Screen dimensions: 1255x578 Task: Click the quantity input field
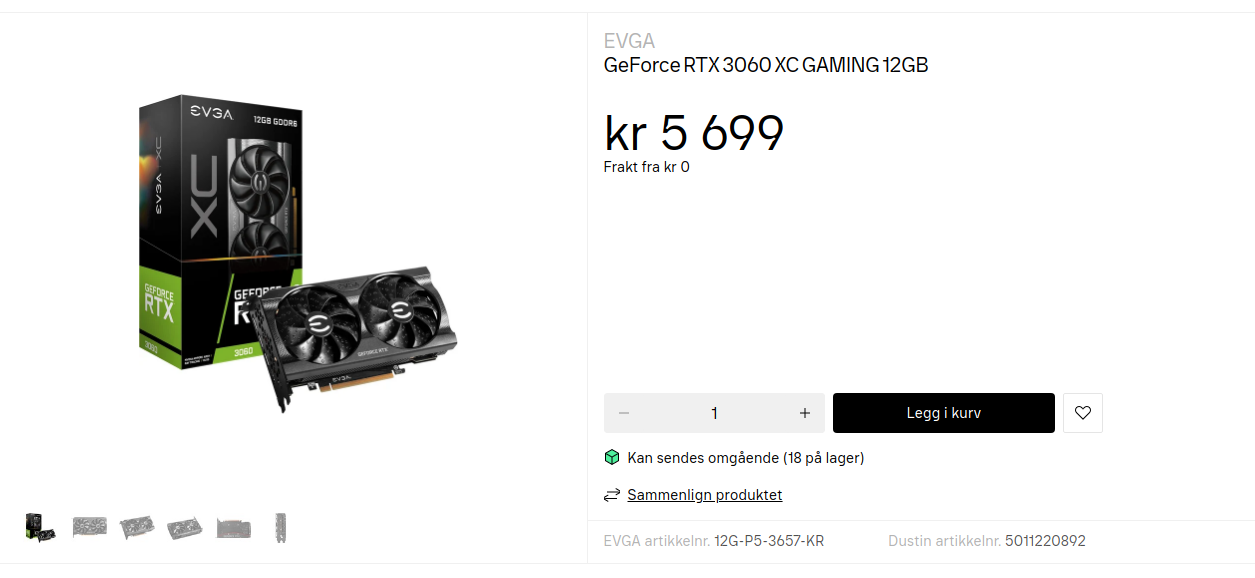tap(714, 413)
